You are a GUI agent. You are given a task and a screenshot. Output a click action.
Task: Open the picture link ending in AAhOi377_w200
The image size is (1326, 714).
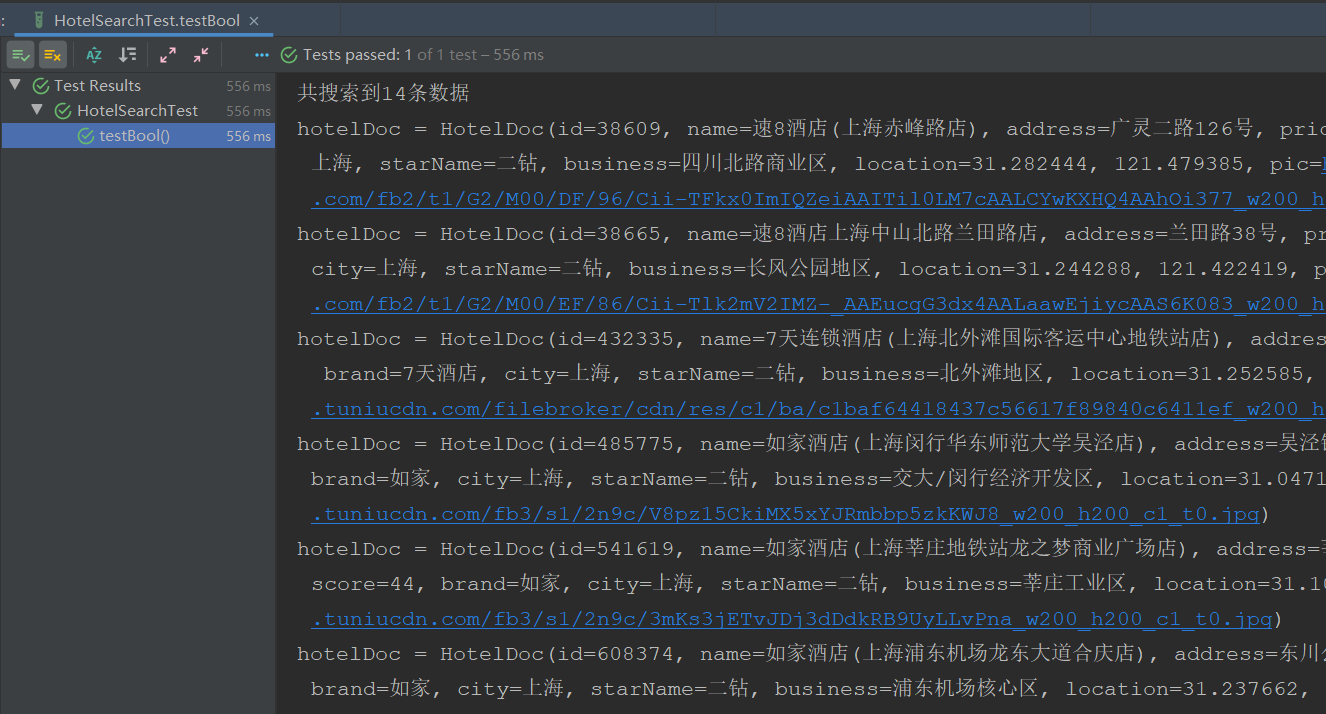click(818, 199)
